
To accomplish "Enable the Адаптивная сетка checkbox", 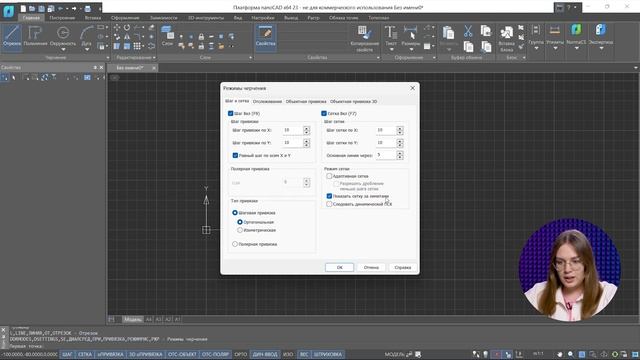I will point(329,176).
